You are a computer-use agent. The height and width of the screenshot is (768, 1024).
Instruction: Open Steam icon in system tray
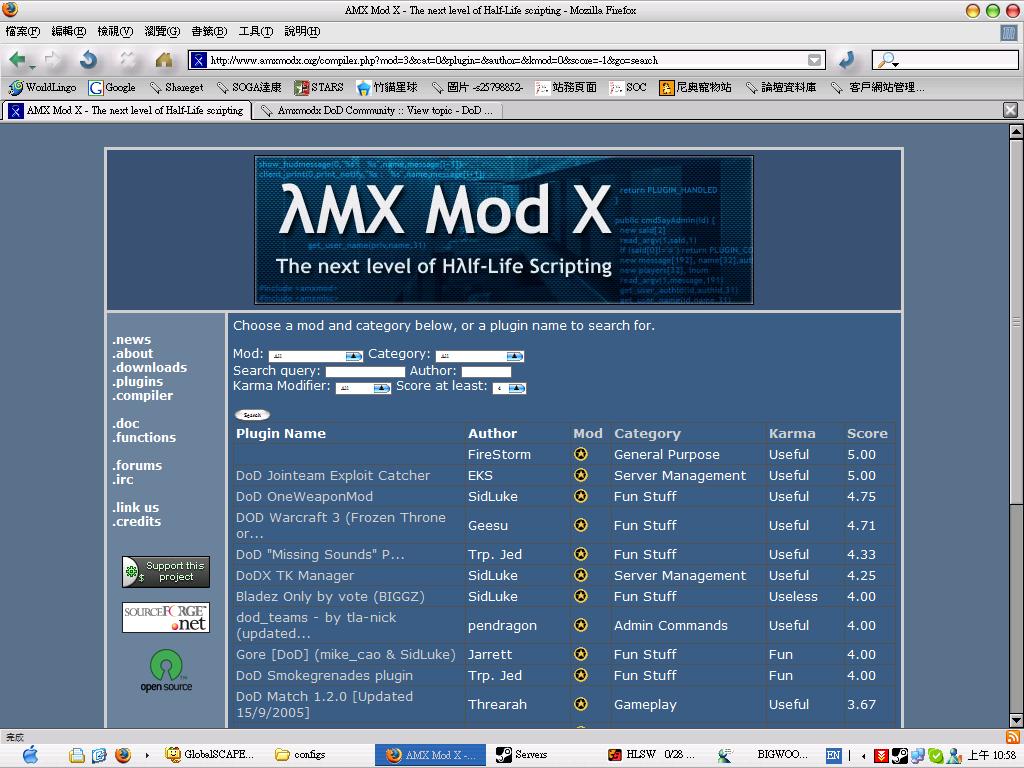coord(899,756)
